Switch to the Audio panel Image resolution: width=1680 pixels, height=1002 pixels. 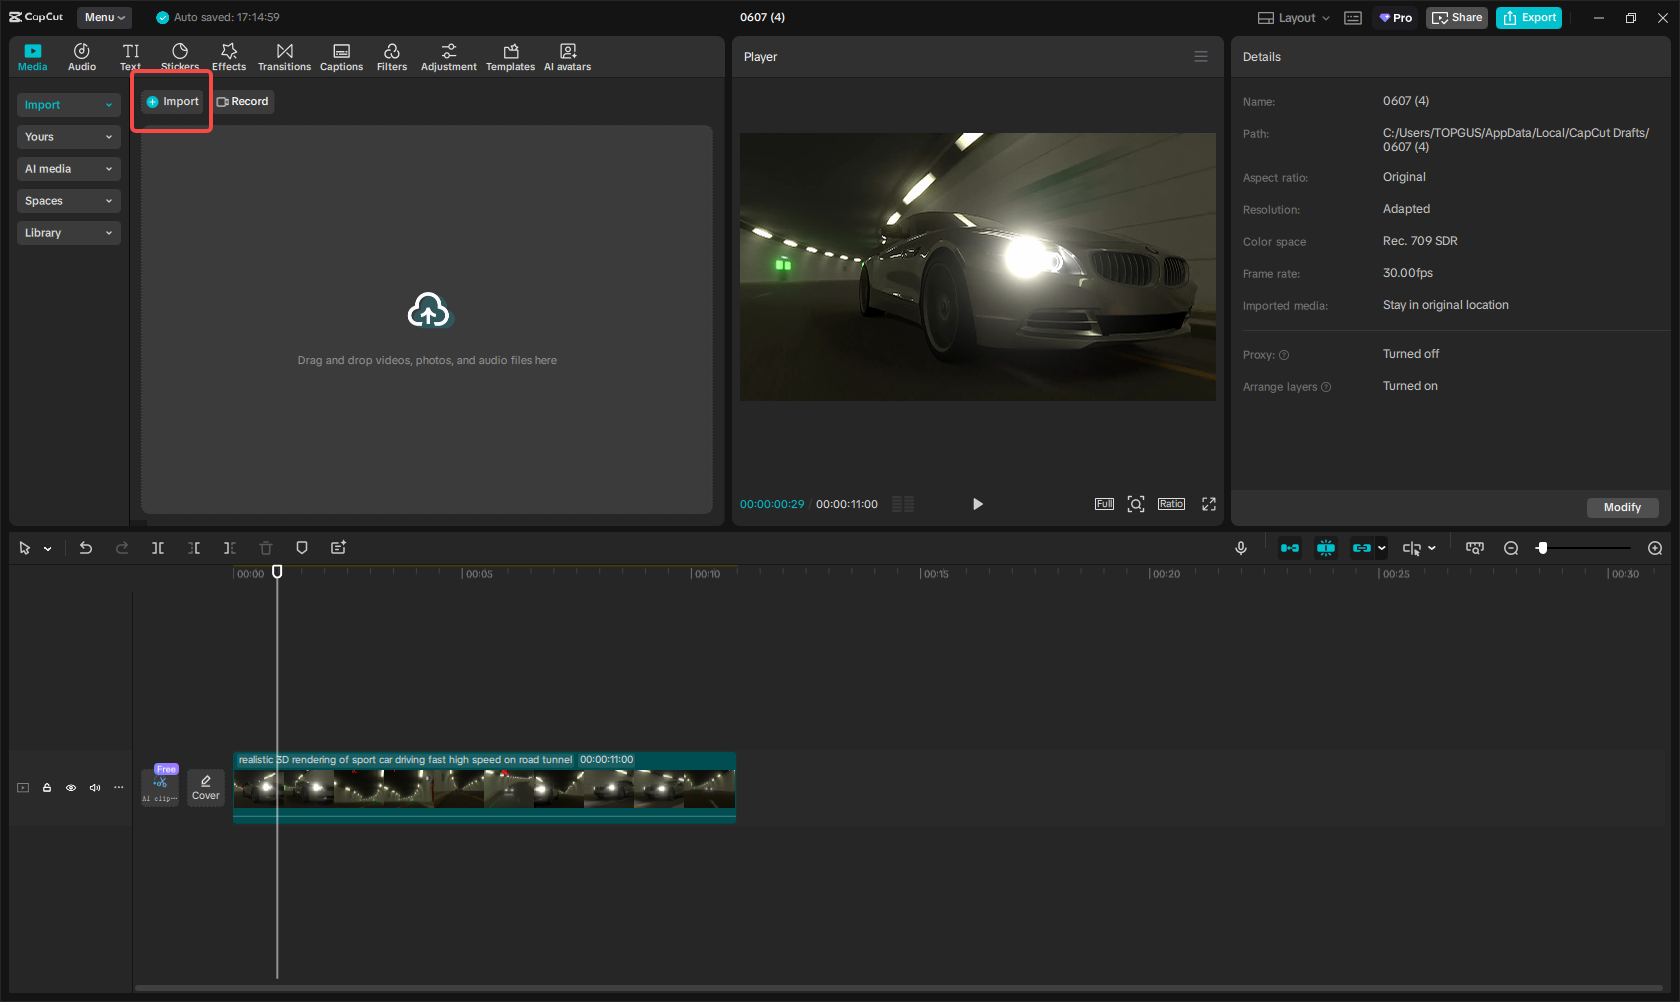click(x=81, y=56)
